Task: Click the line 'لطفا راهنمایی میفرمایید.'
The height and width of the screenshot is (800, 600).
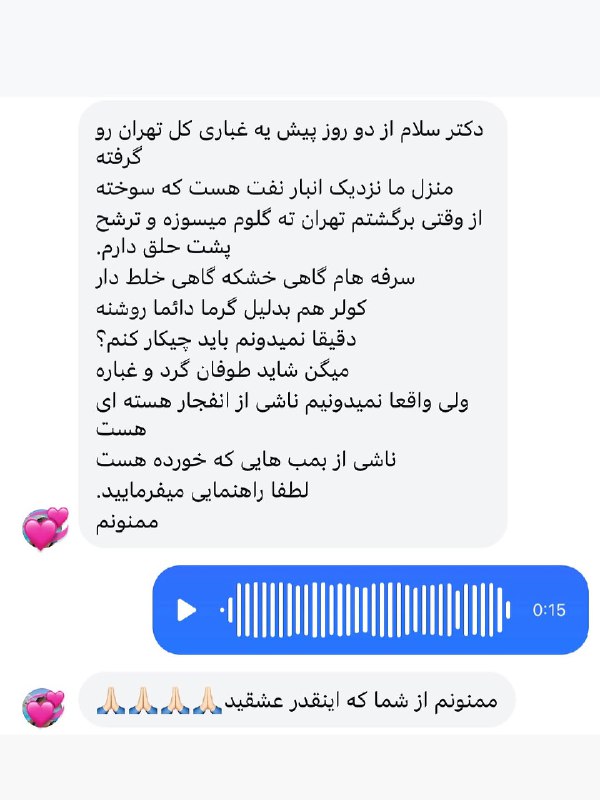Action: (202, 491)
